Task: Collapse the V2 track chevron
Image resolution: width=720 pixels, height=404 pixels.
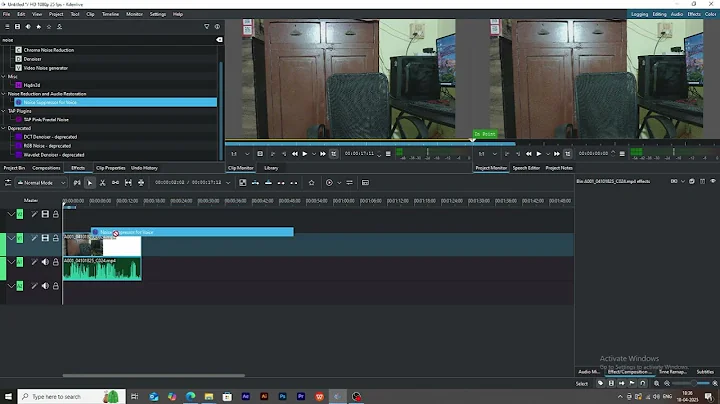Action: click(11, 214)
